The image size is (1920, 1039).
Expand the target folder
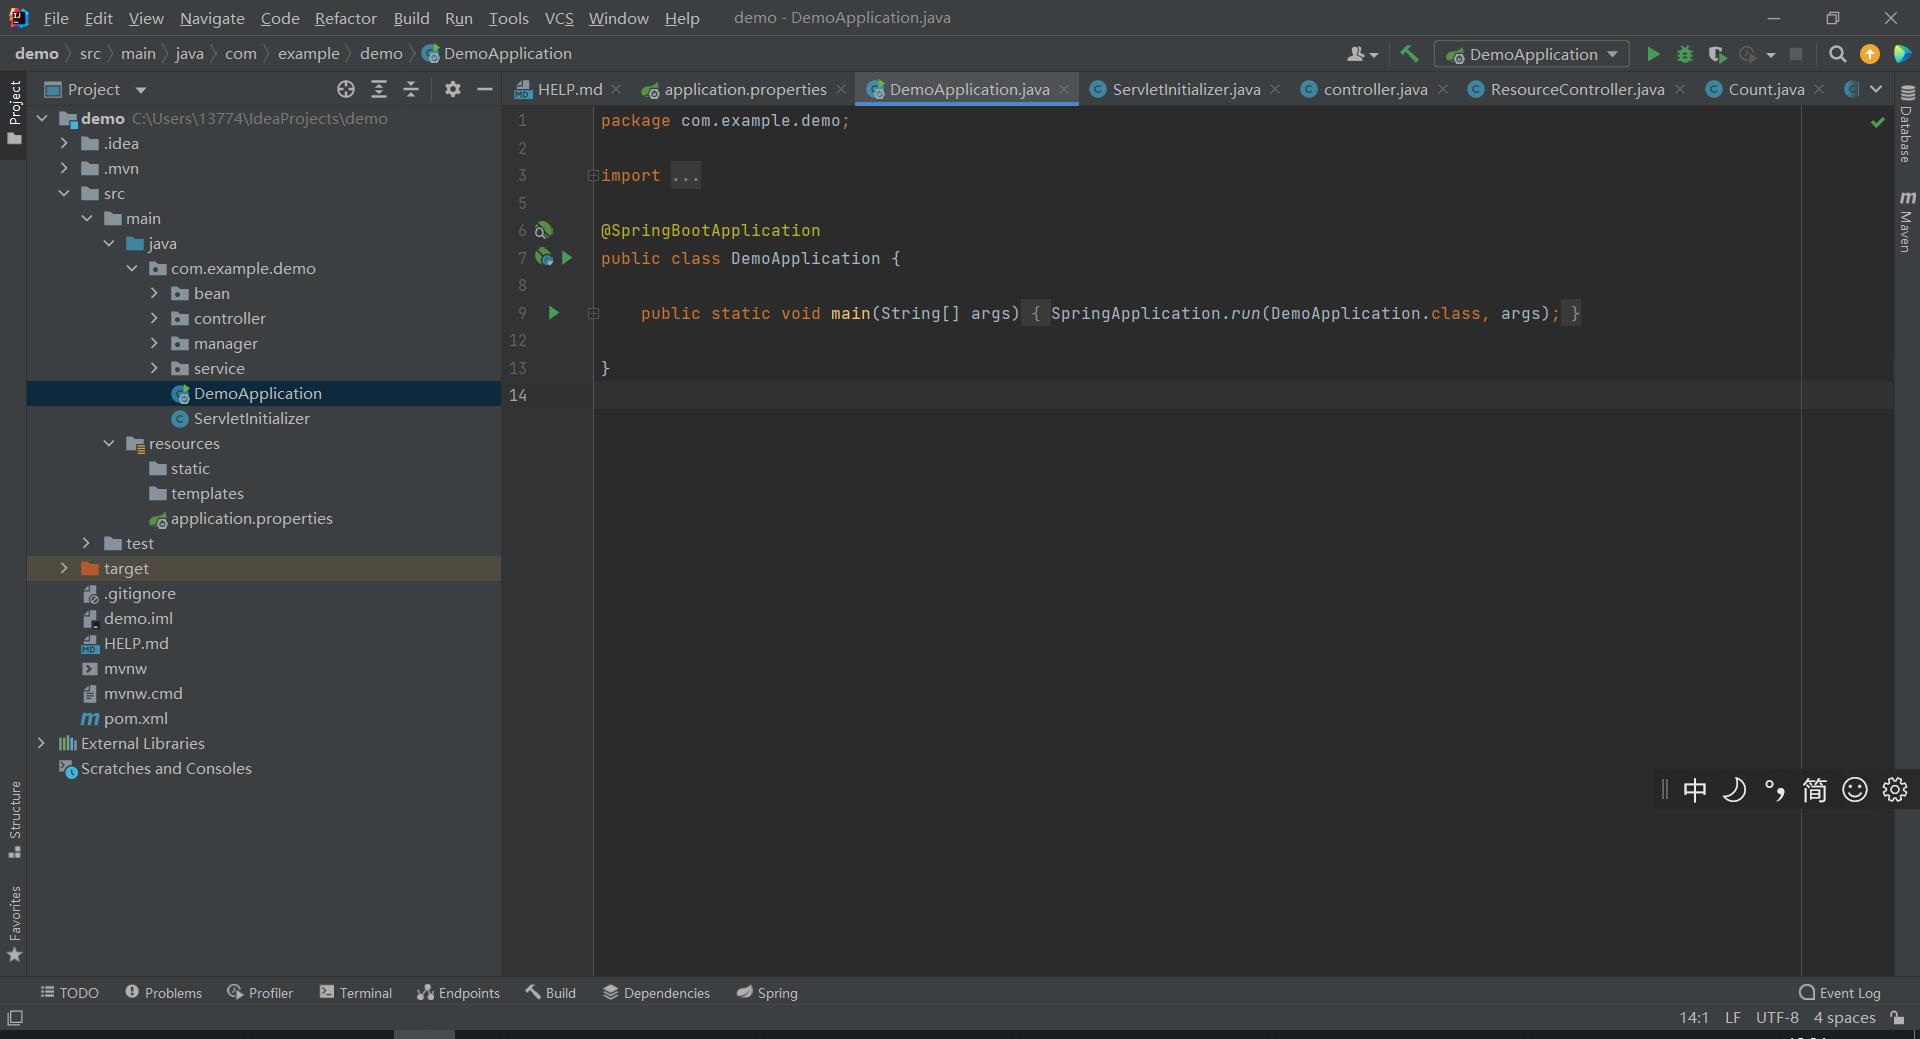pyautogui.click(x=64, y=568)
